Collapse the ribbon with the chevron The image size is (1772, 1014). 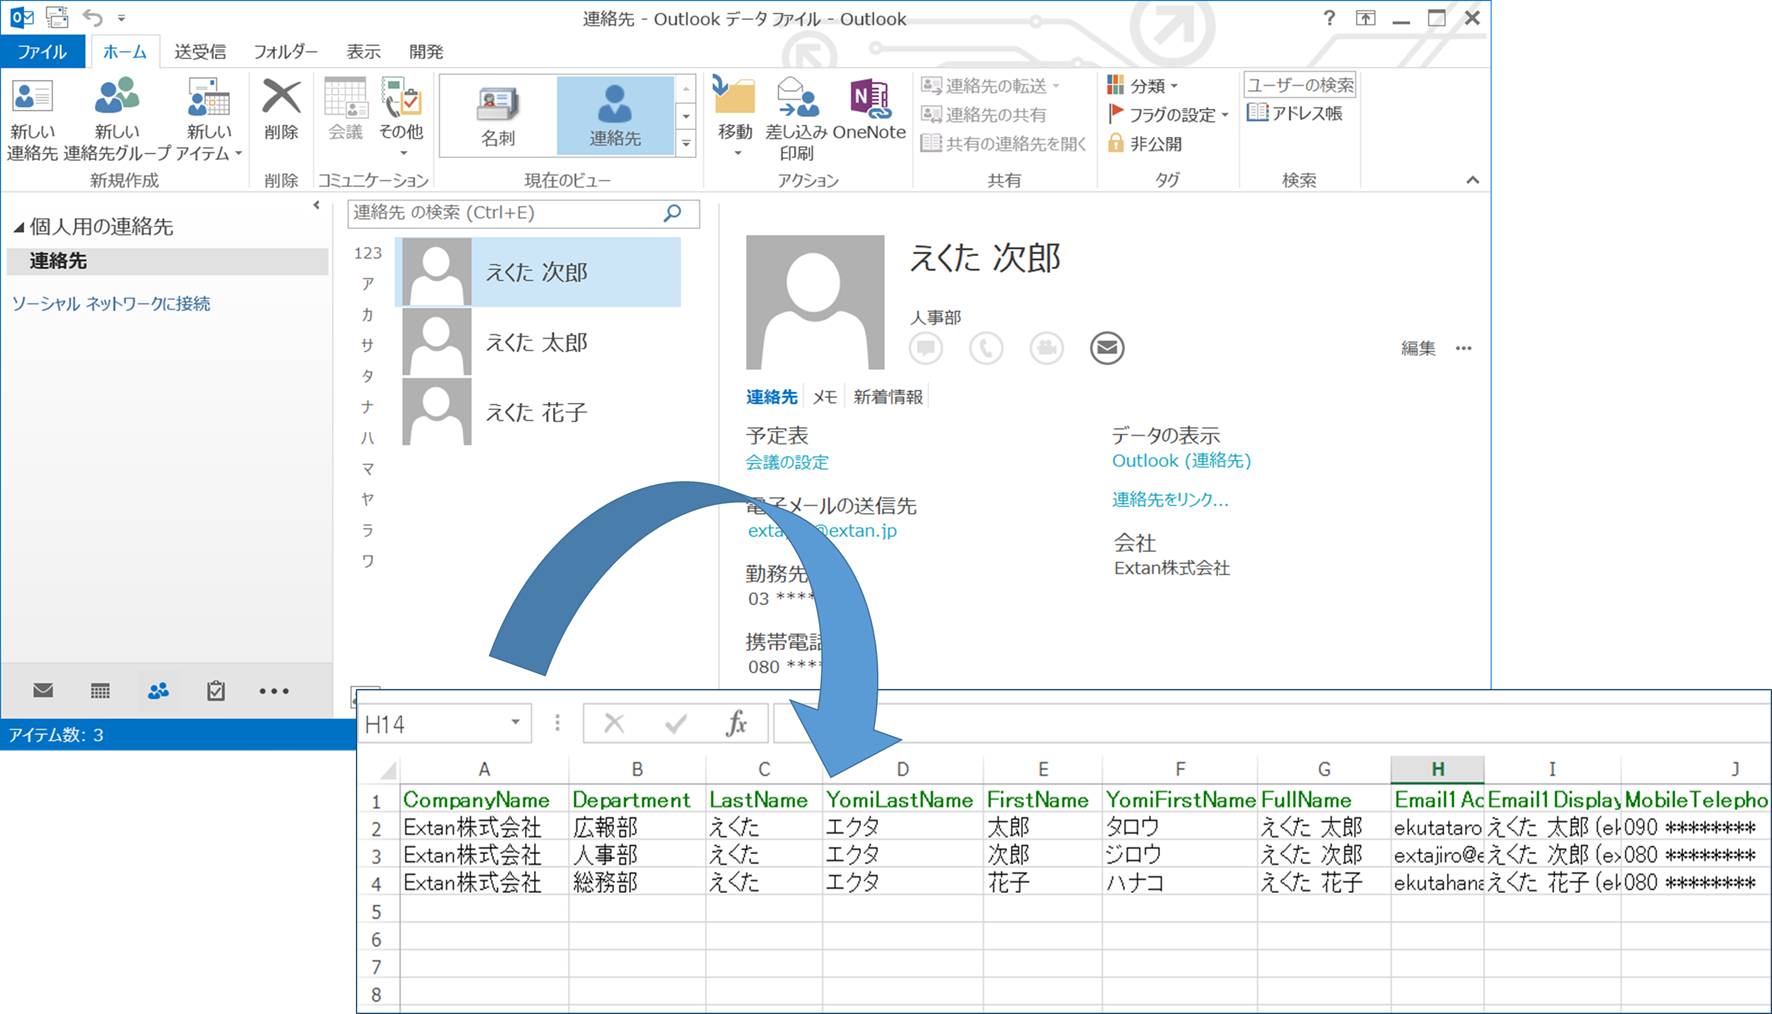(x=1472, y=180)
